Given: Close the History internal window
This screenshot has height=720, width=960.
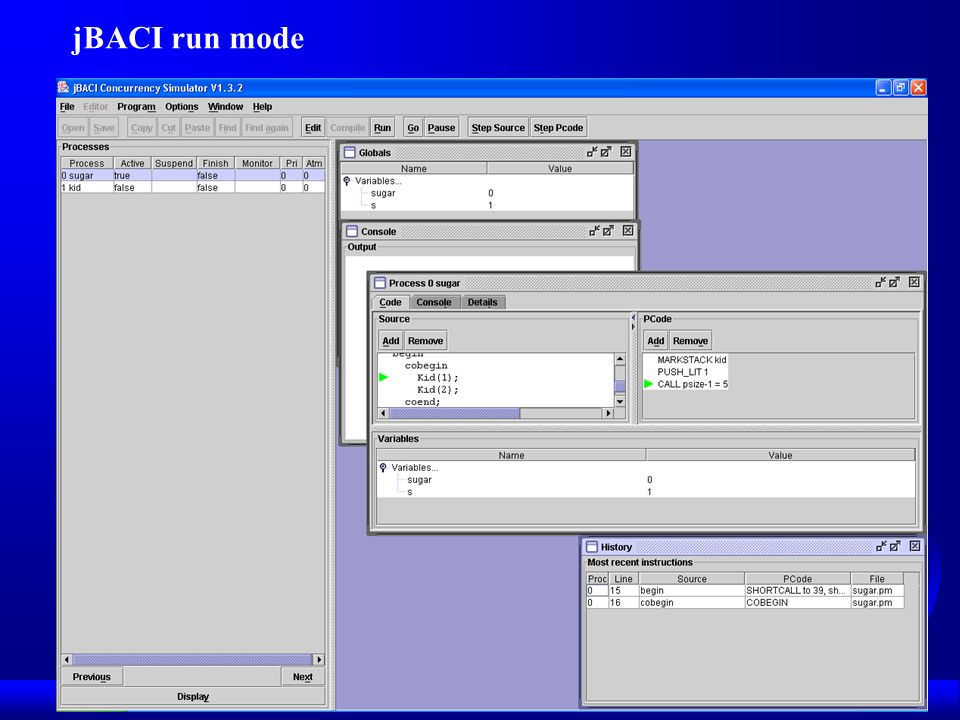Looking at the screenshot, I should click(915, 546).
